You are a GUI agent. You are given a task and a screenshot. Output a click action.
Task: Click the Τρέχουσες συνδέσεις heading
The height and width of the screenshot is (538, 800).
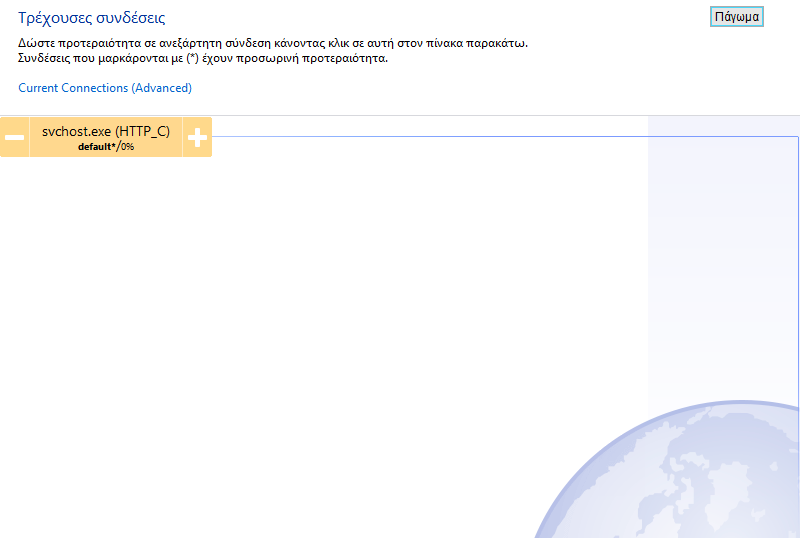pyautogui.click(x=92, y=18)
